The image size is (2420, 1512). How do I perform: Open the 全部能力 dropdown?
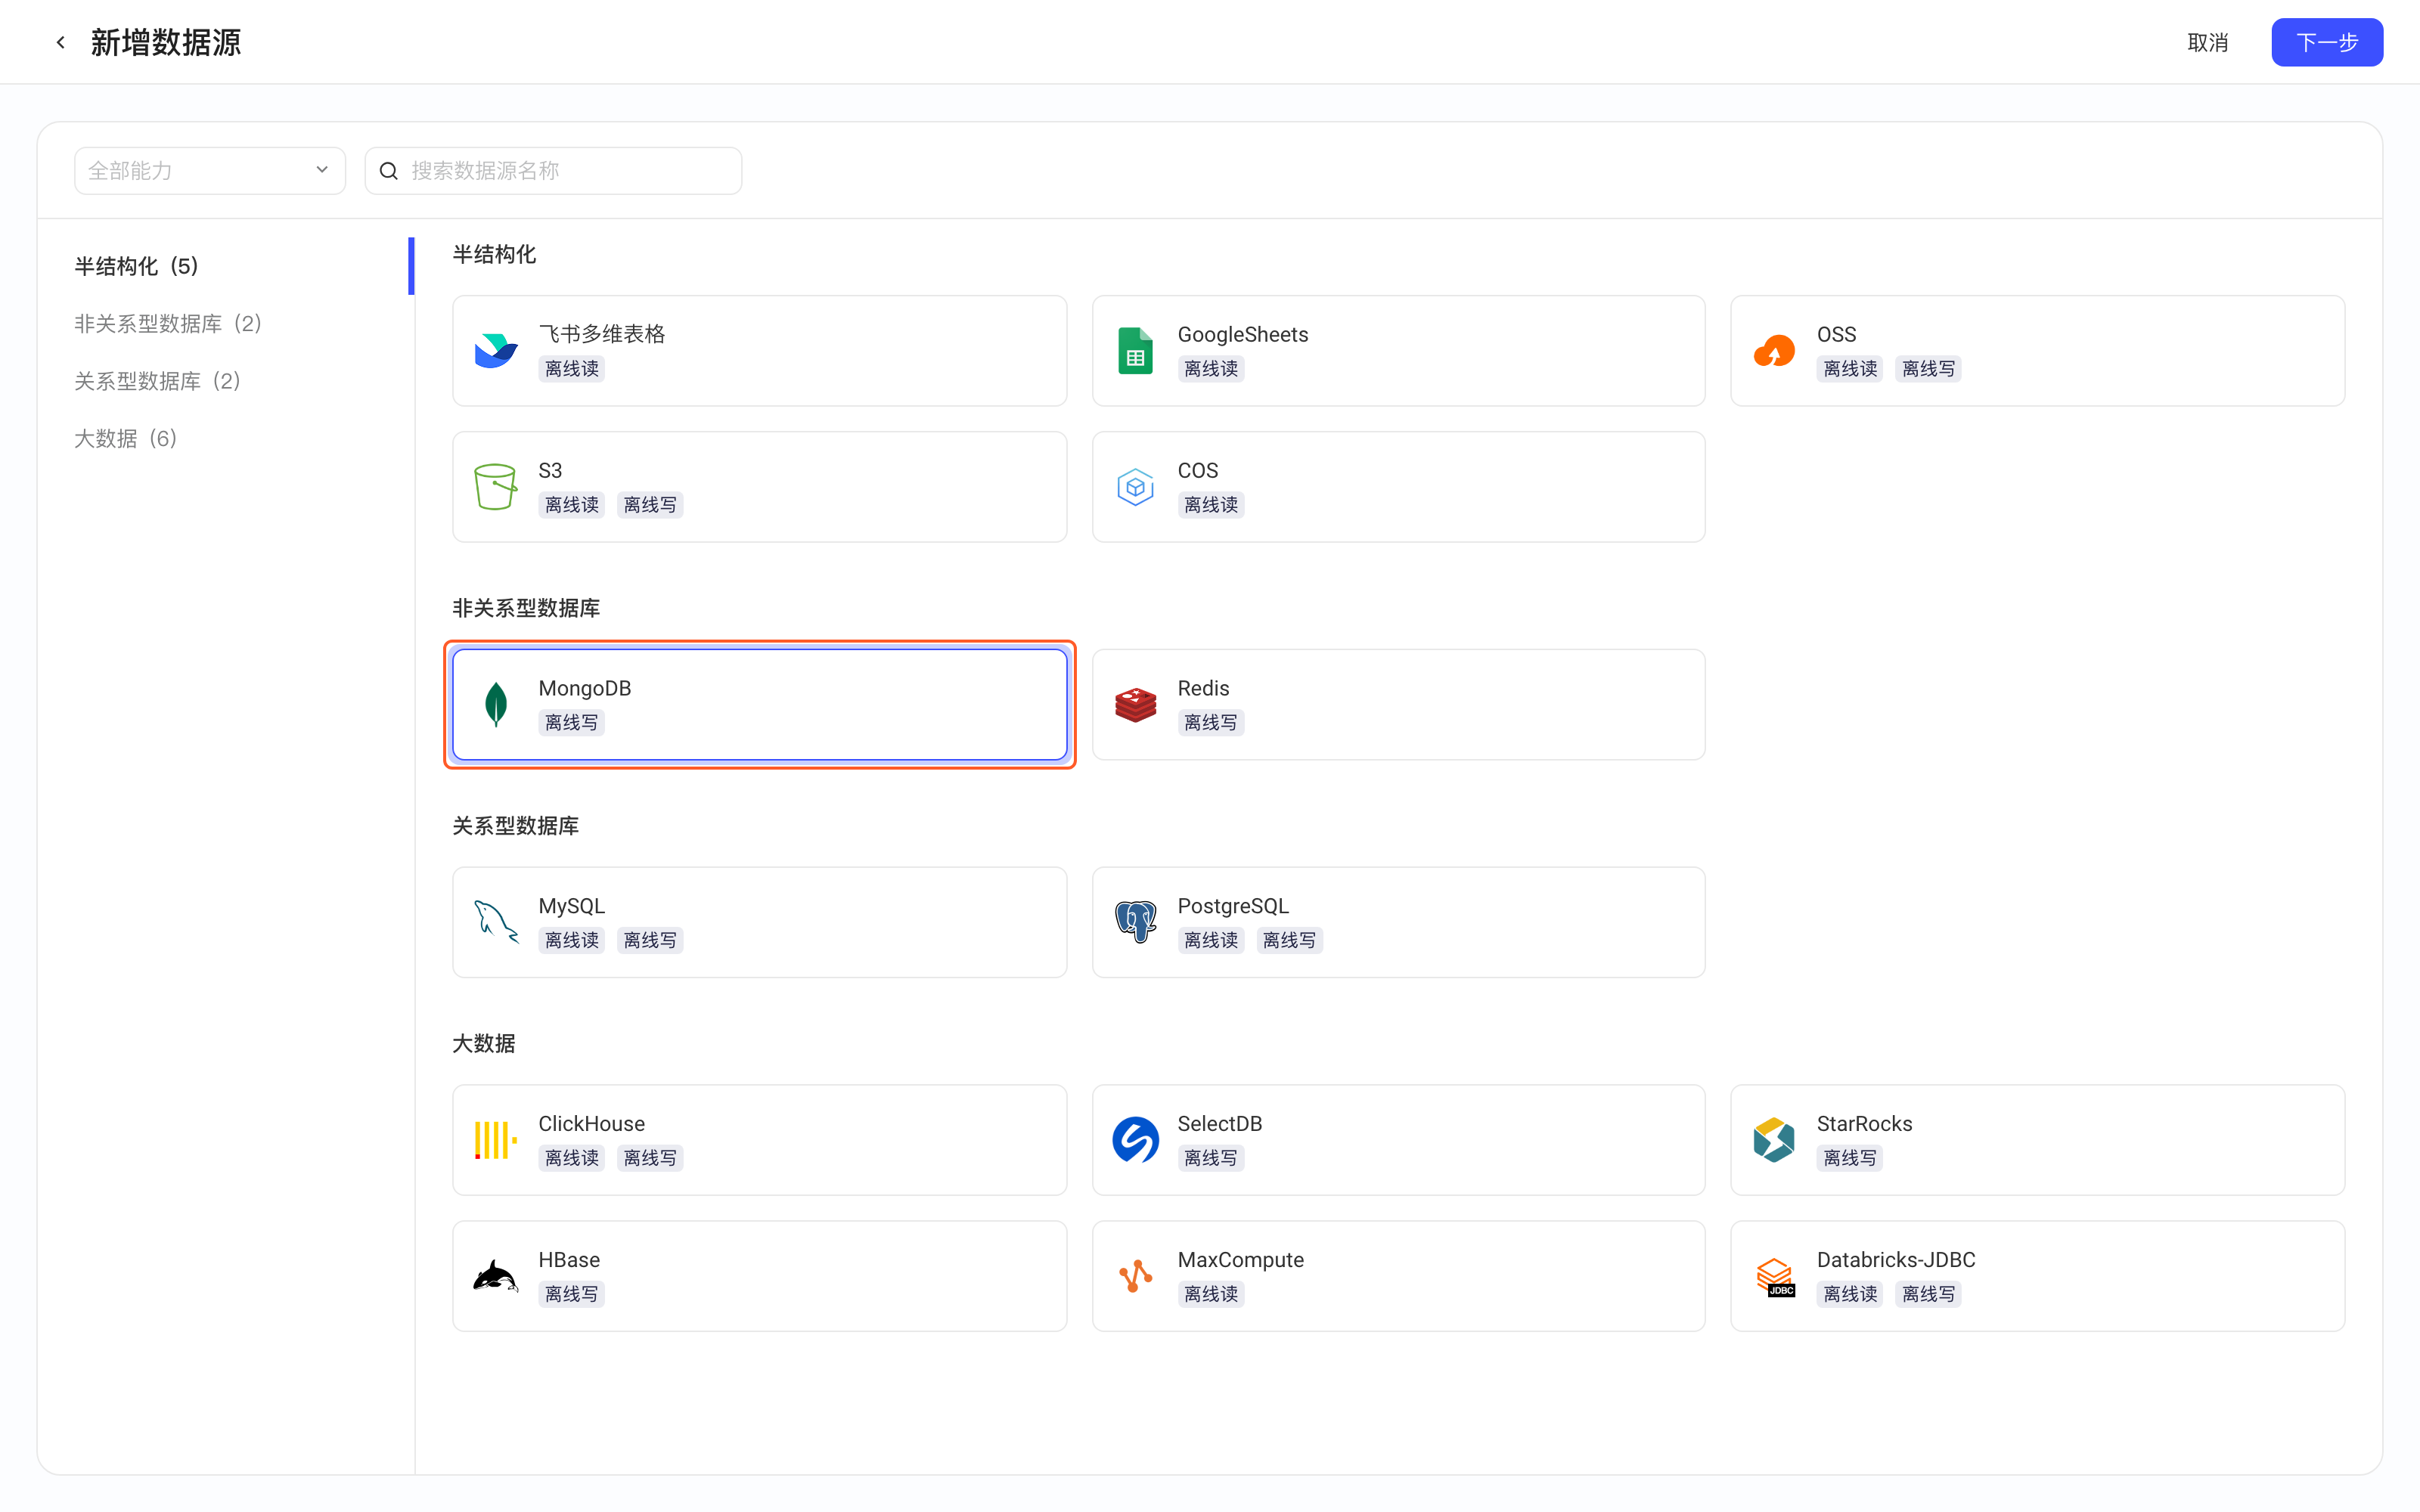point(210,171)
